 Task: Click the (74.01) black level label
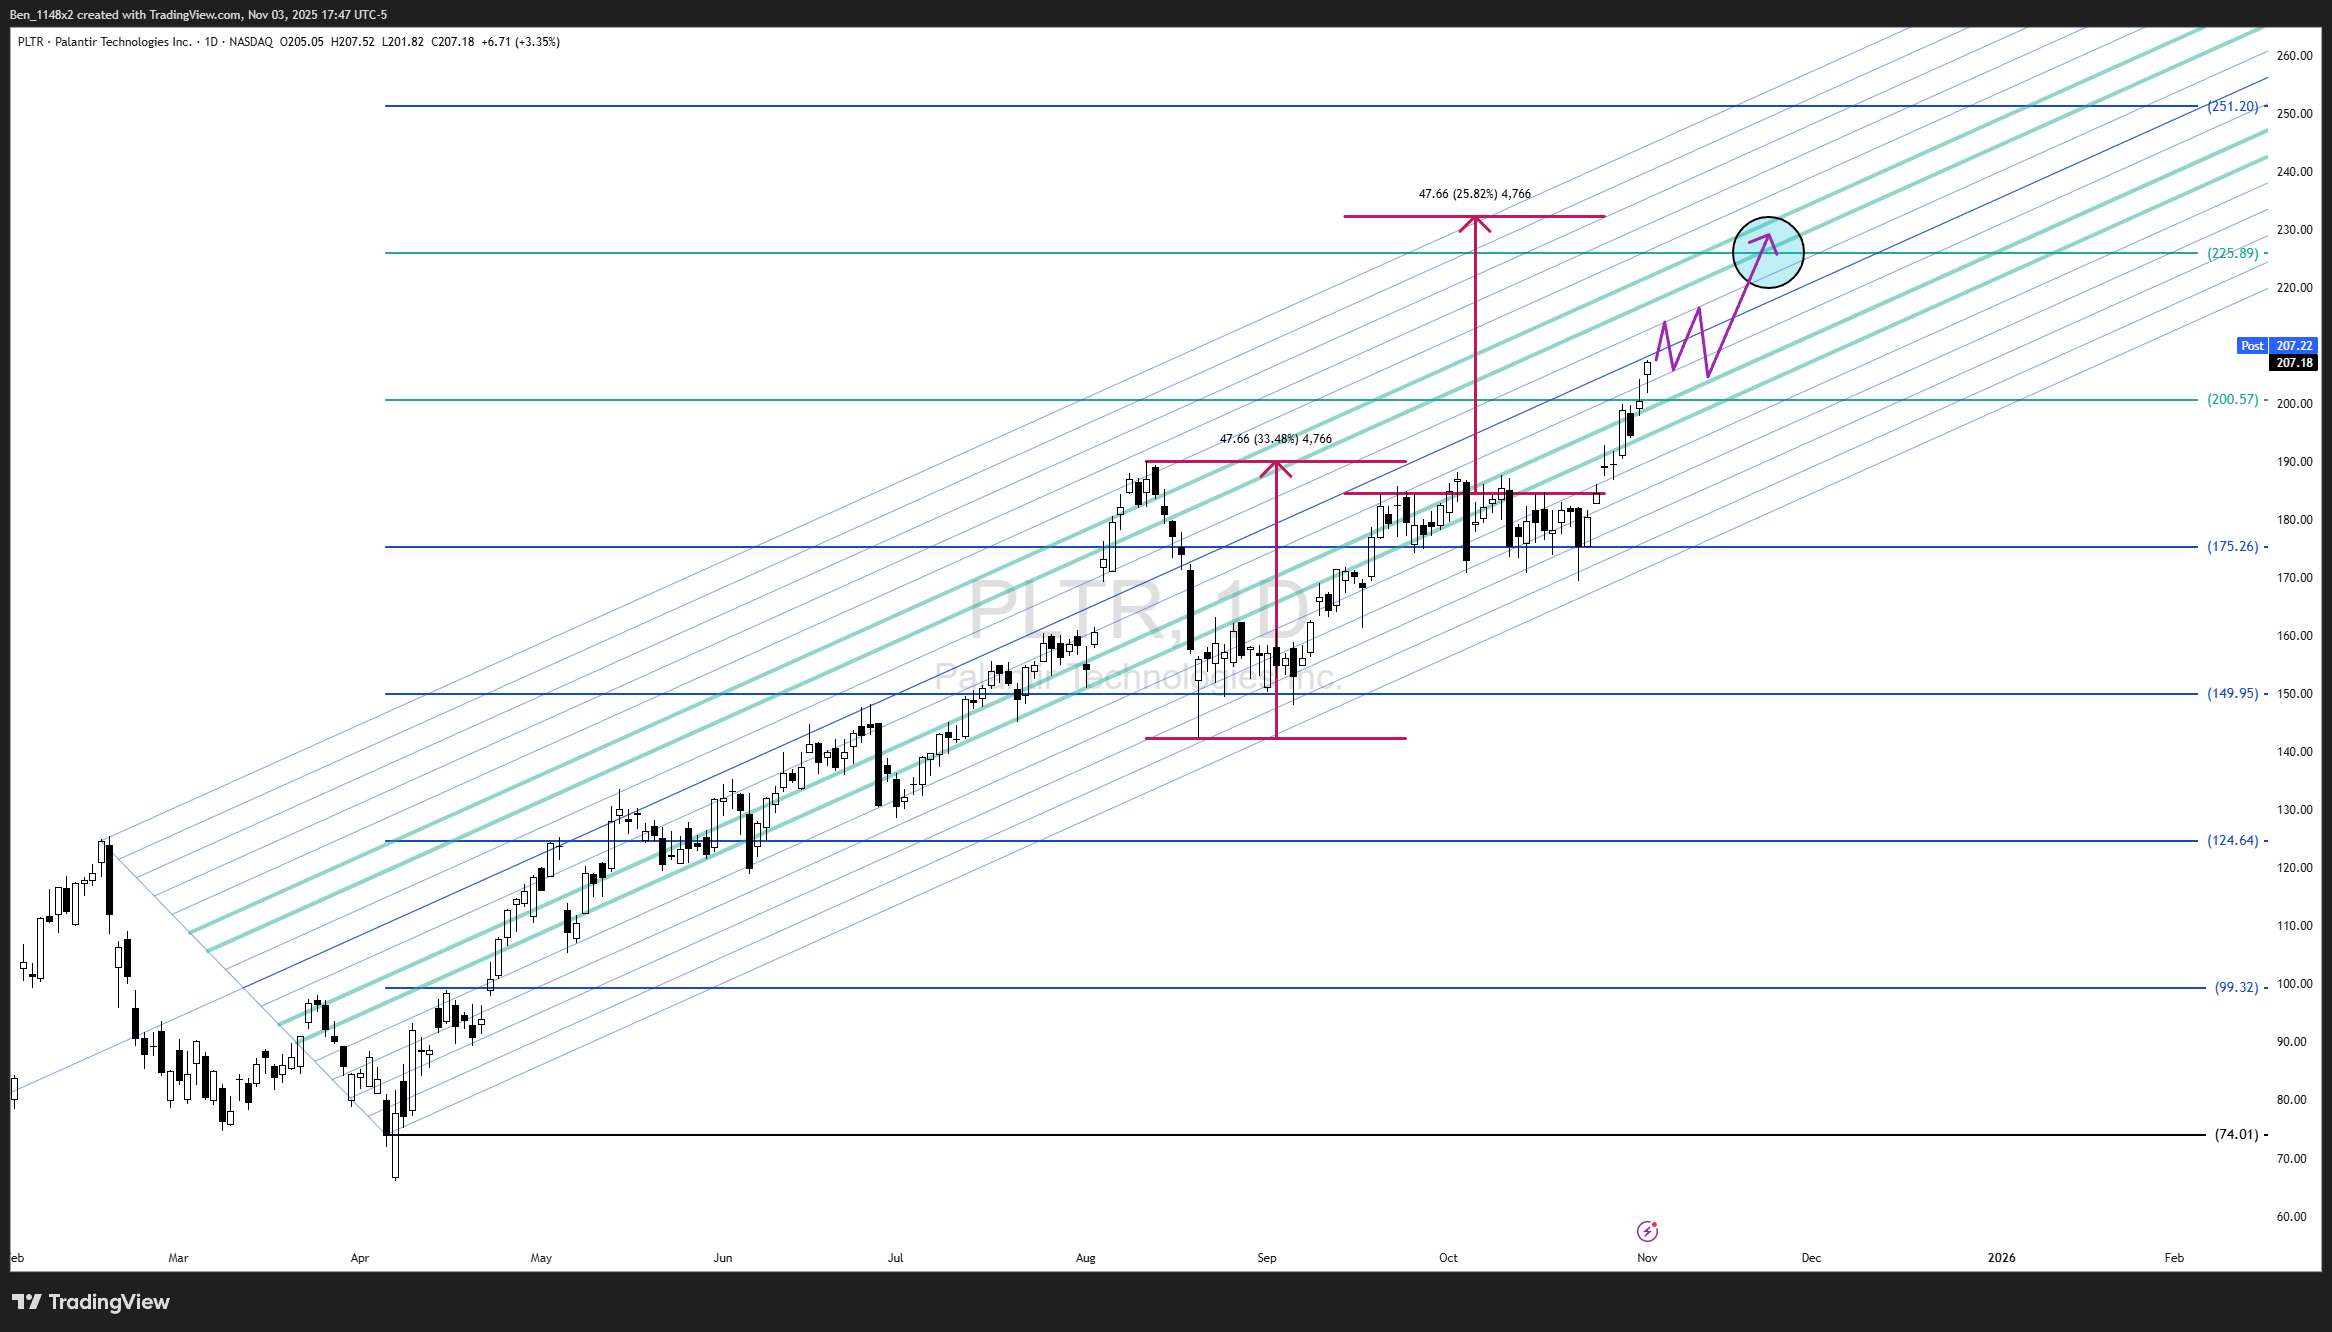[2236, 1134]
